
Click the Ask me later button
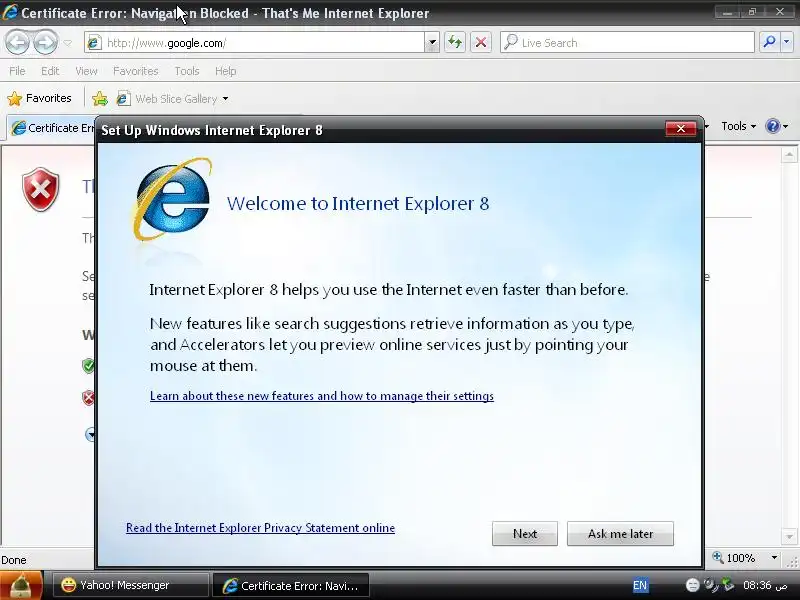[620, 534]
